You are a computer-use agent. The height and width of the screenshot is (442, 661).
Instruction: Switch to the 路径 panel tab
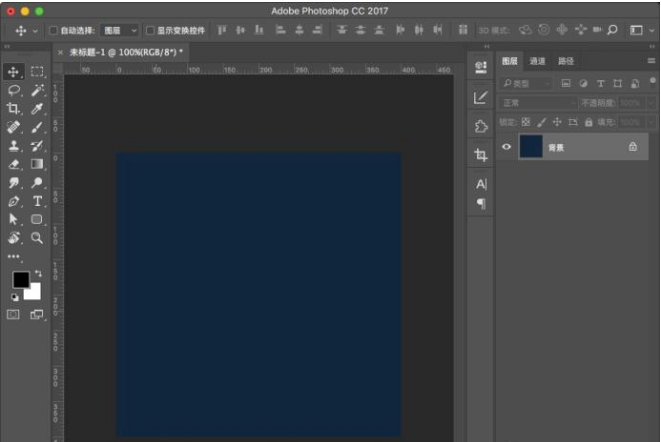566,62
